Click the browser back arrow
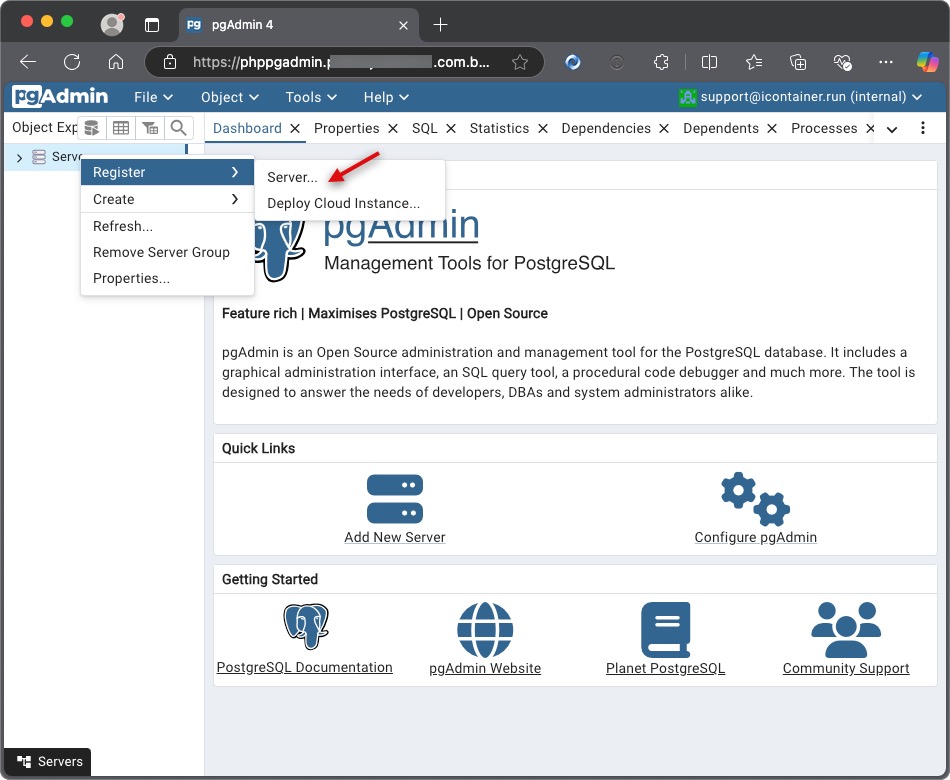950x780 pixels. 28,62
